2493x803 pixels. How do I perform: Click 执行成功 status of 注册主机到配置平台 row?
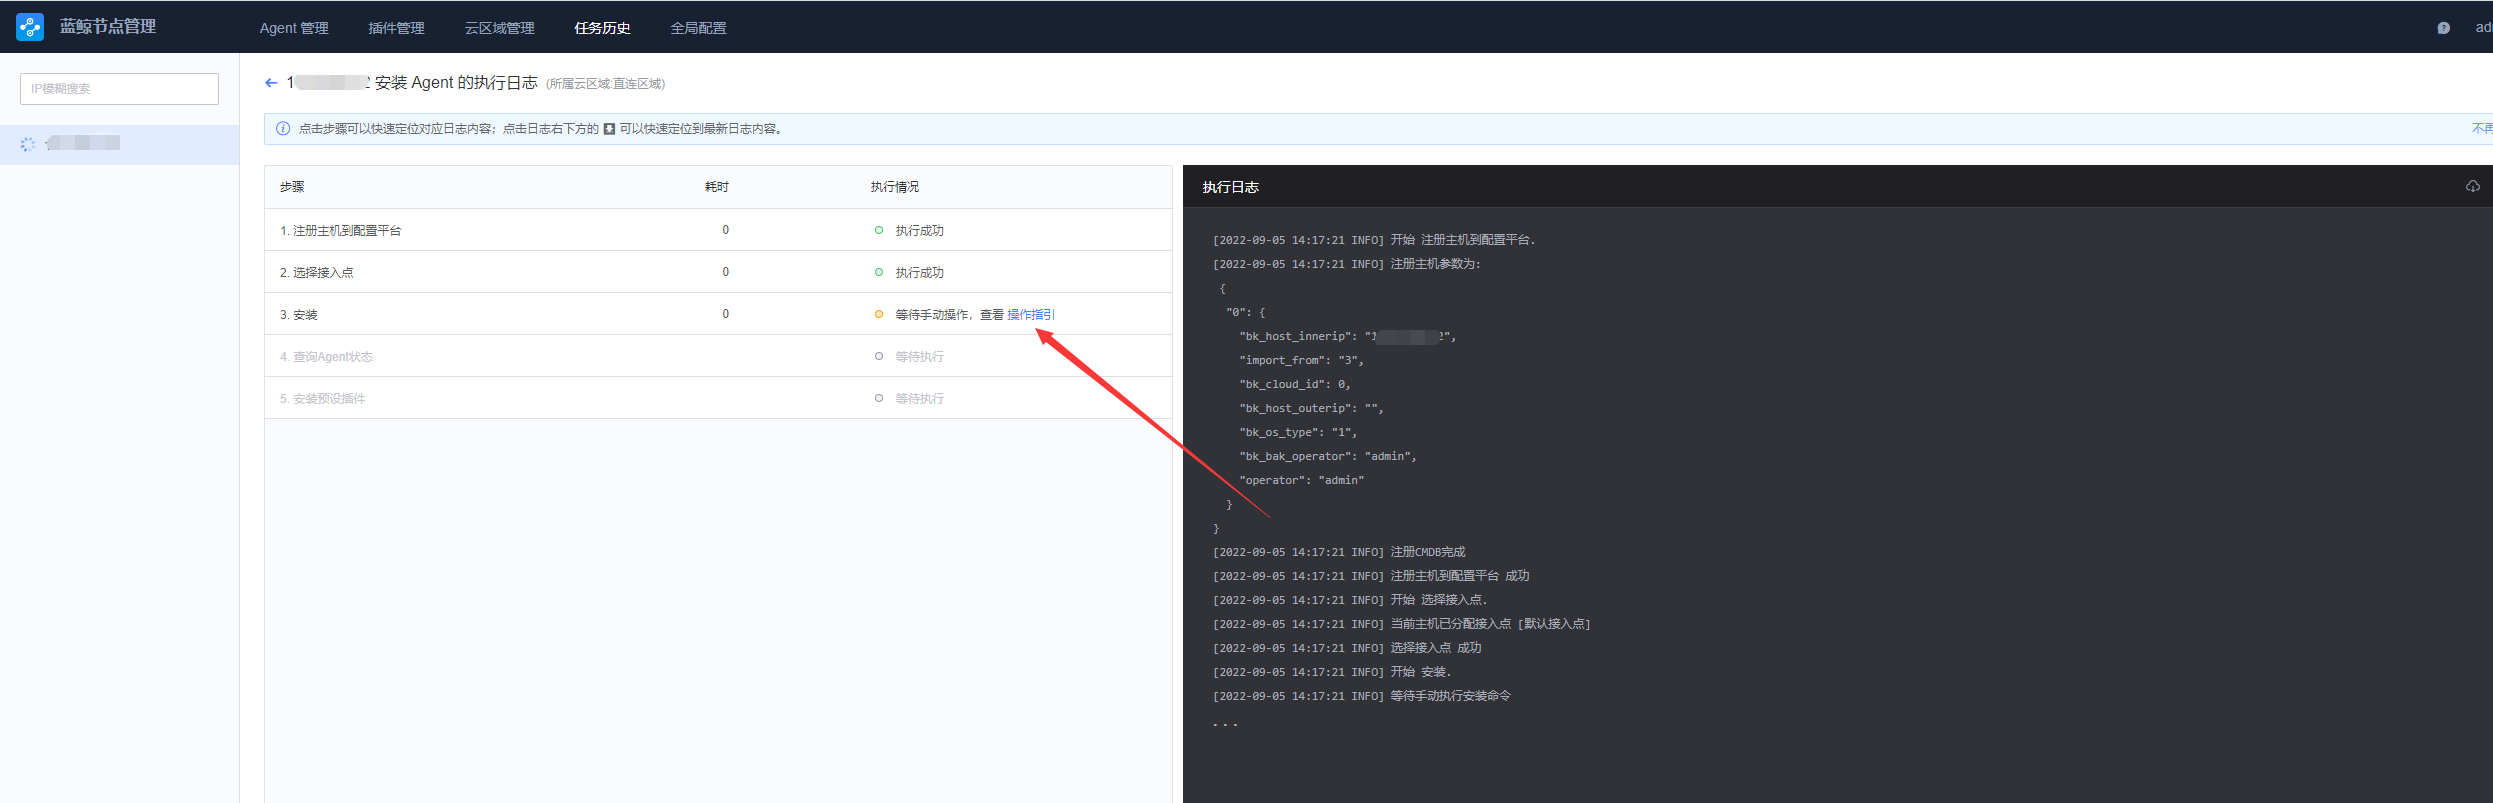919,231
